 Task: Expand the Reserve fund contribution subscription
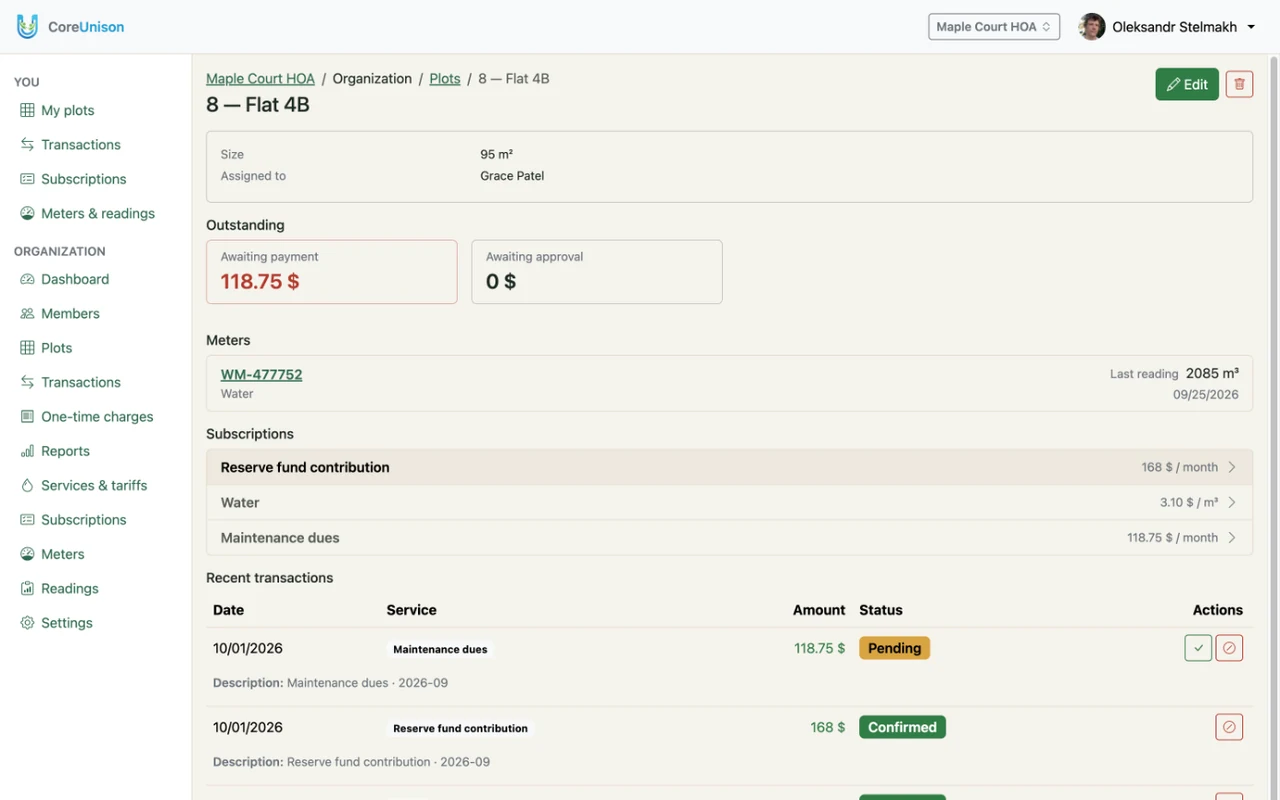click(x=729, y=468)
